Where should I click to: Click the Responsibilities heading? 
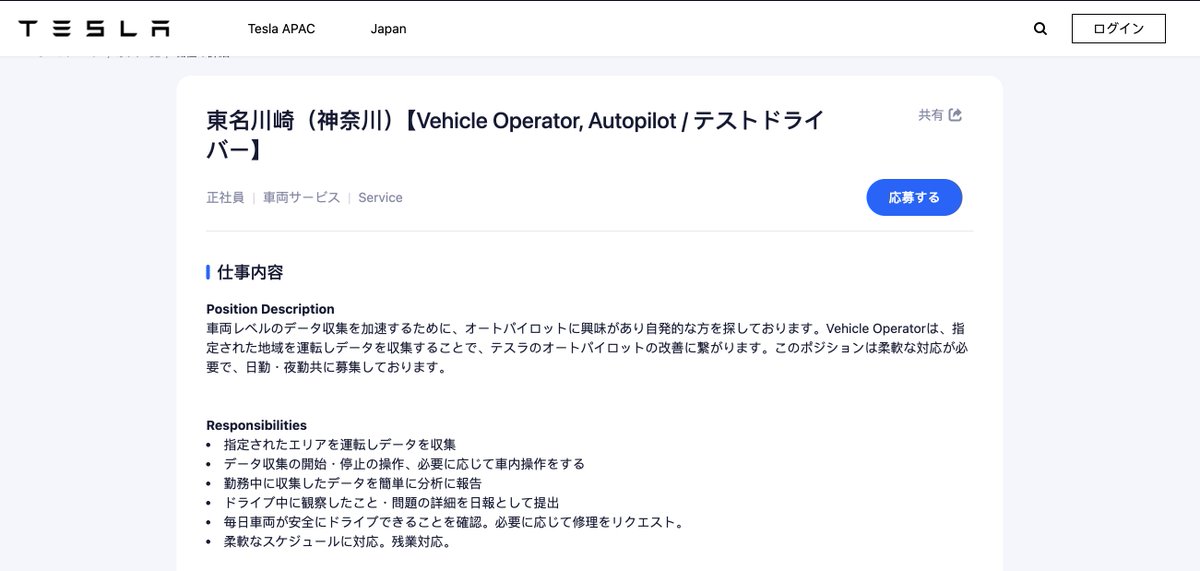256,425
